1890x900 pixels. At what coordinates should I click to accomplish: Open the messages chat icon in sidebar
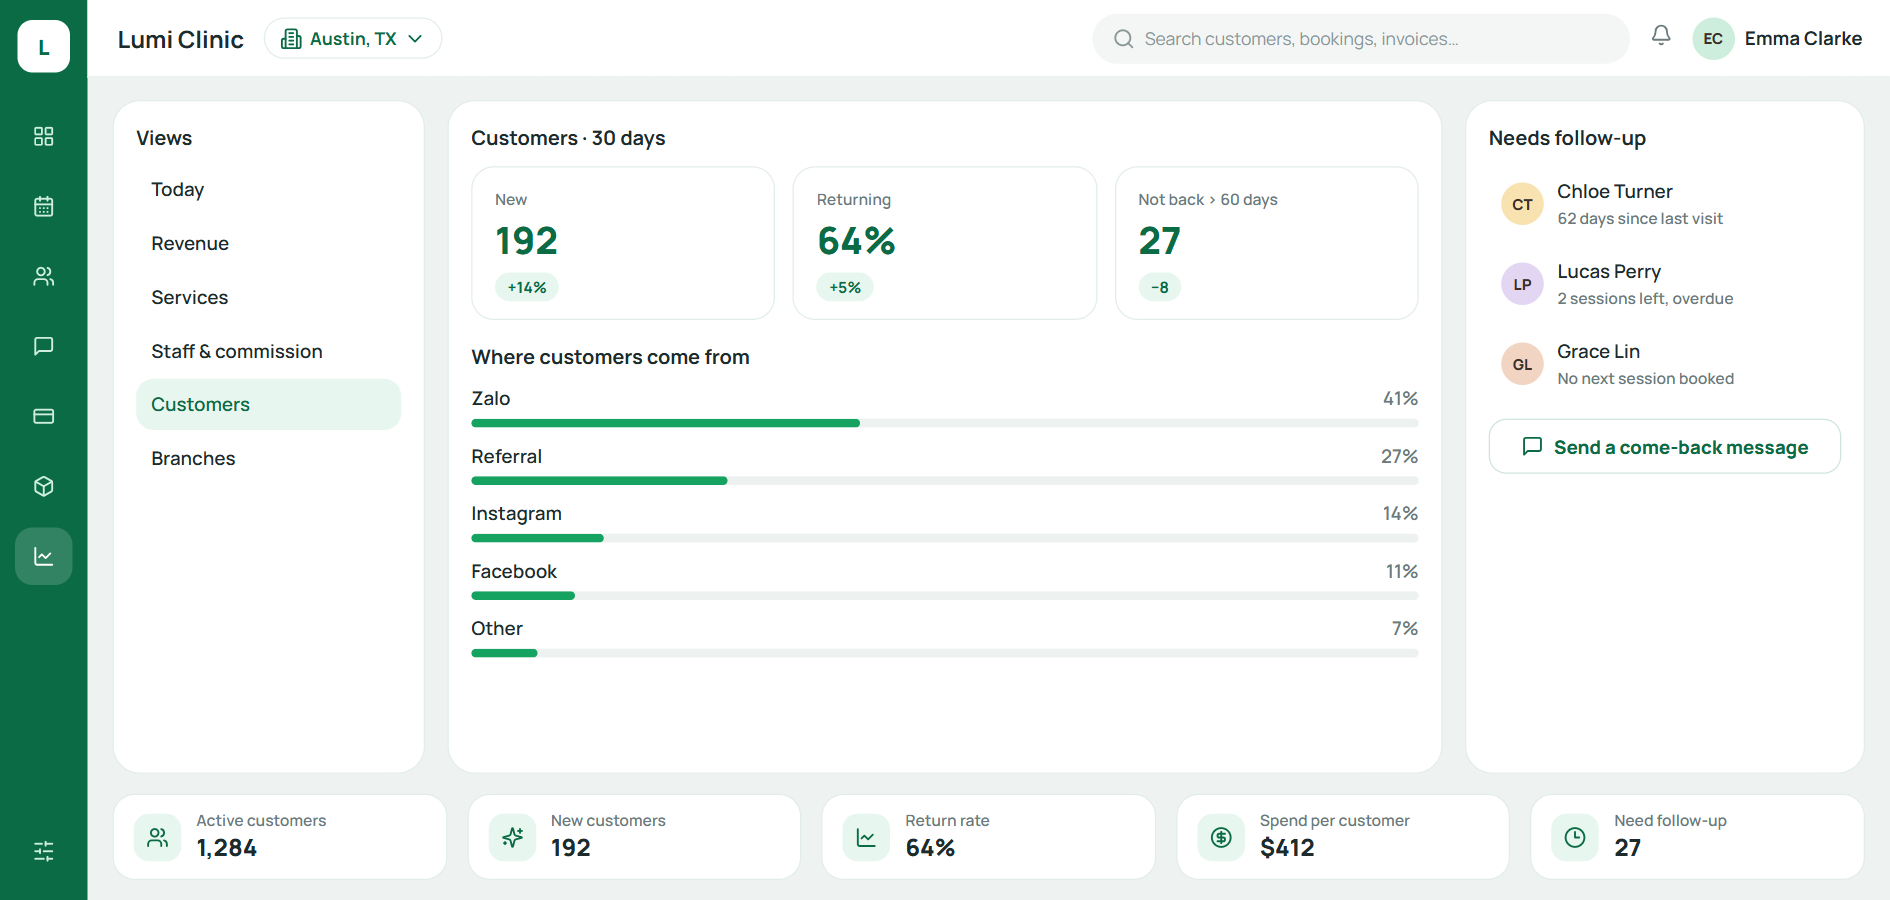click(44, 346)
